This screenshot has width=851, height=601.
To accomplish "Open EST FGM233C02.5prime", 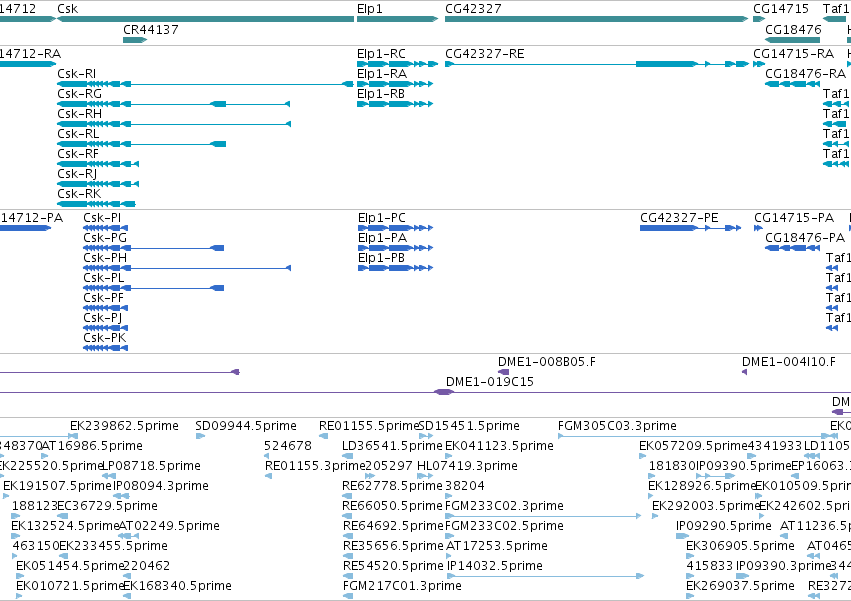I will point(504,526).
